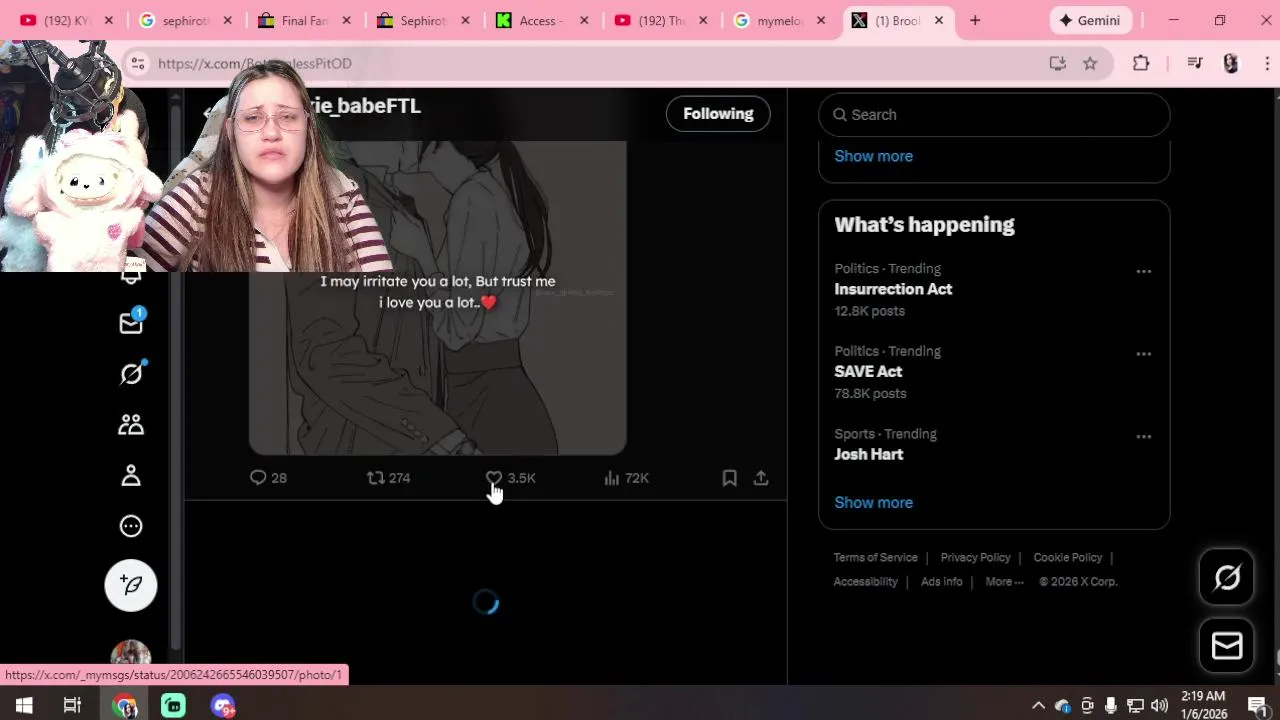Image resolution: width=1280 pixels, height=720 pixels.
Task: Open more options for SAVE Act trend
Action: pyautogui.click(x=1144, y=354)
